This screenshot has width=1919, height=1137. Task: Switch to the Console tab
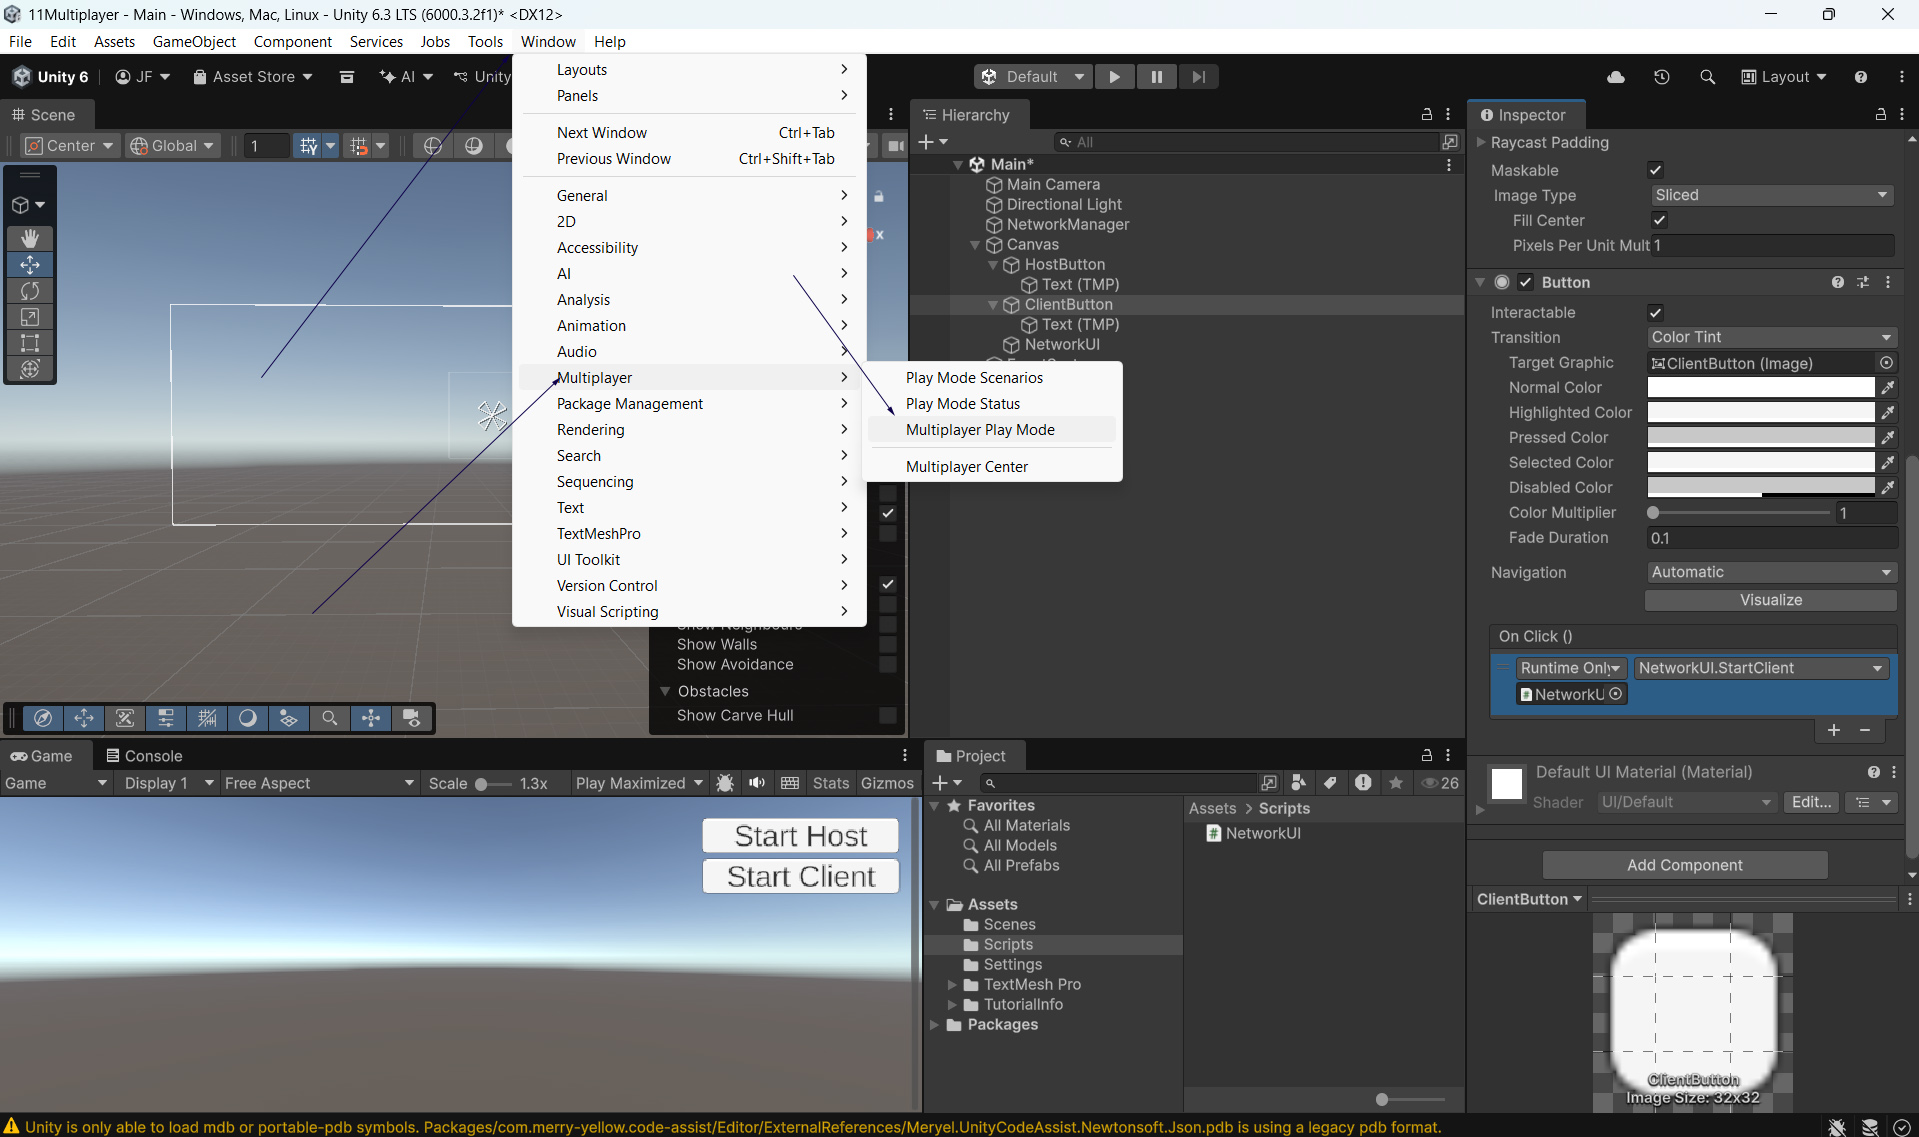(x=144, y=756)
